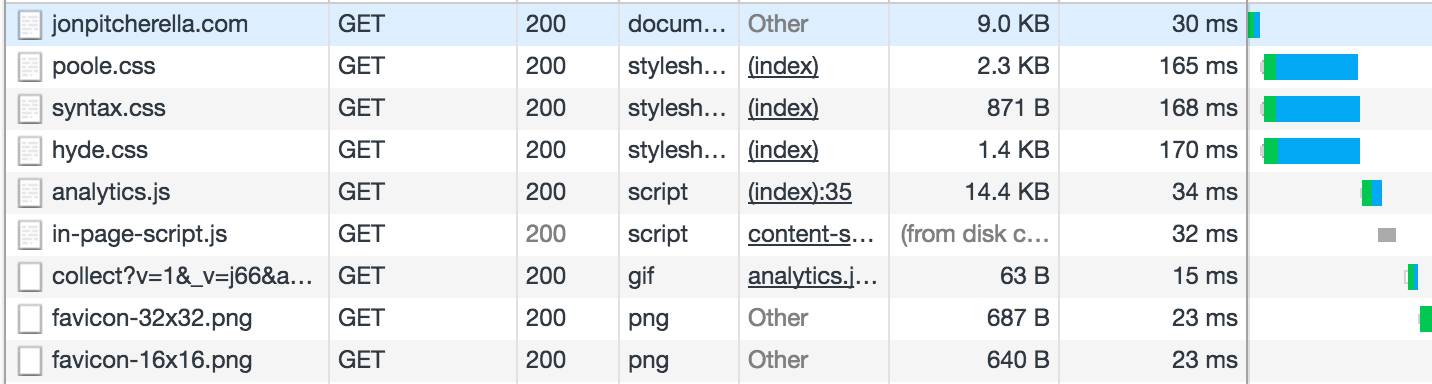Open the (index):35 initiator link for analytics.js

point(800,192)
